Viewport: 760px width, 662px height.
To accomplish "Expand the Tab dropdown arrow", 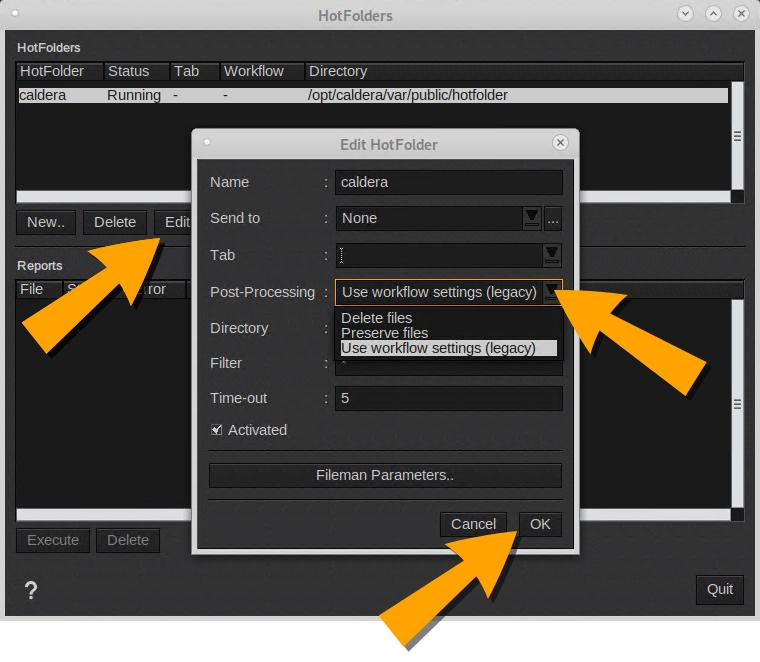I will (x=552, y=255).
